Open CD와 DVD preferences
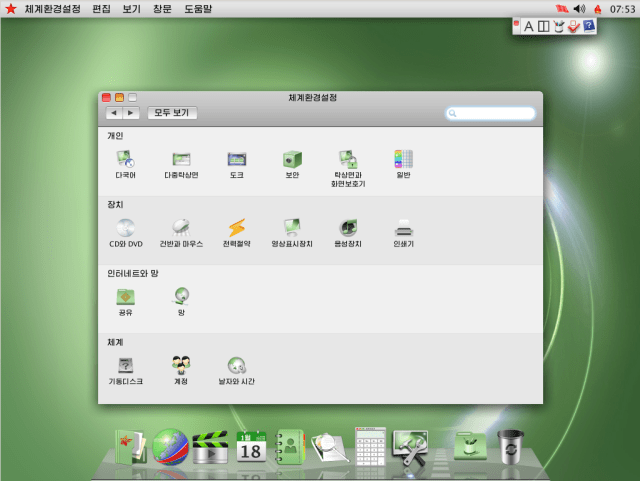640x481 pixels. pos(125,228)
